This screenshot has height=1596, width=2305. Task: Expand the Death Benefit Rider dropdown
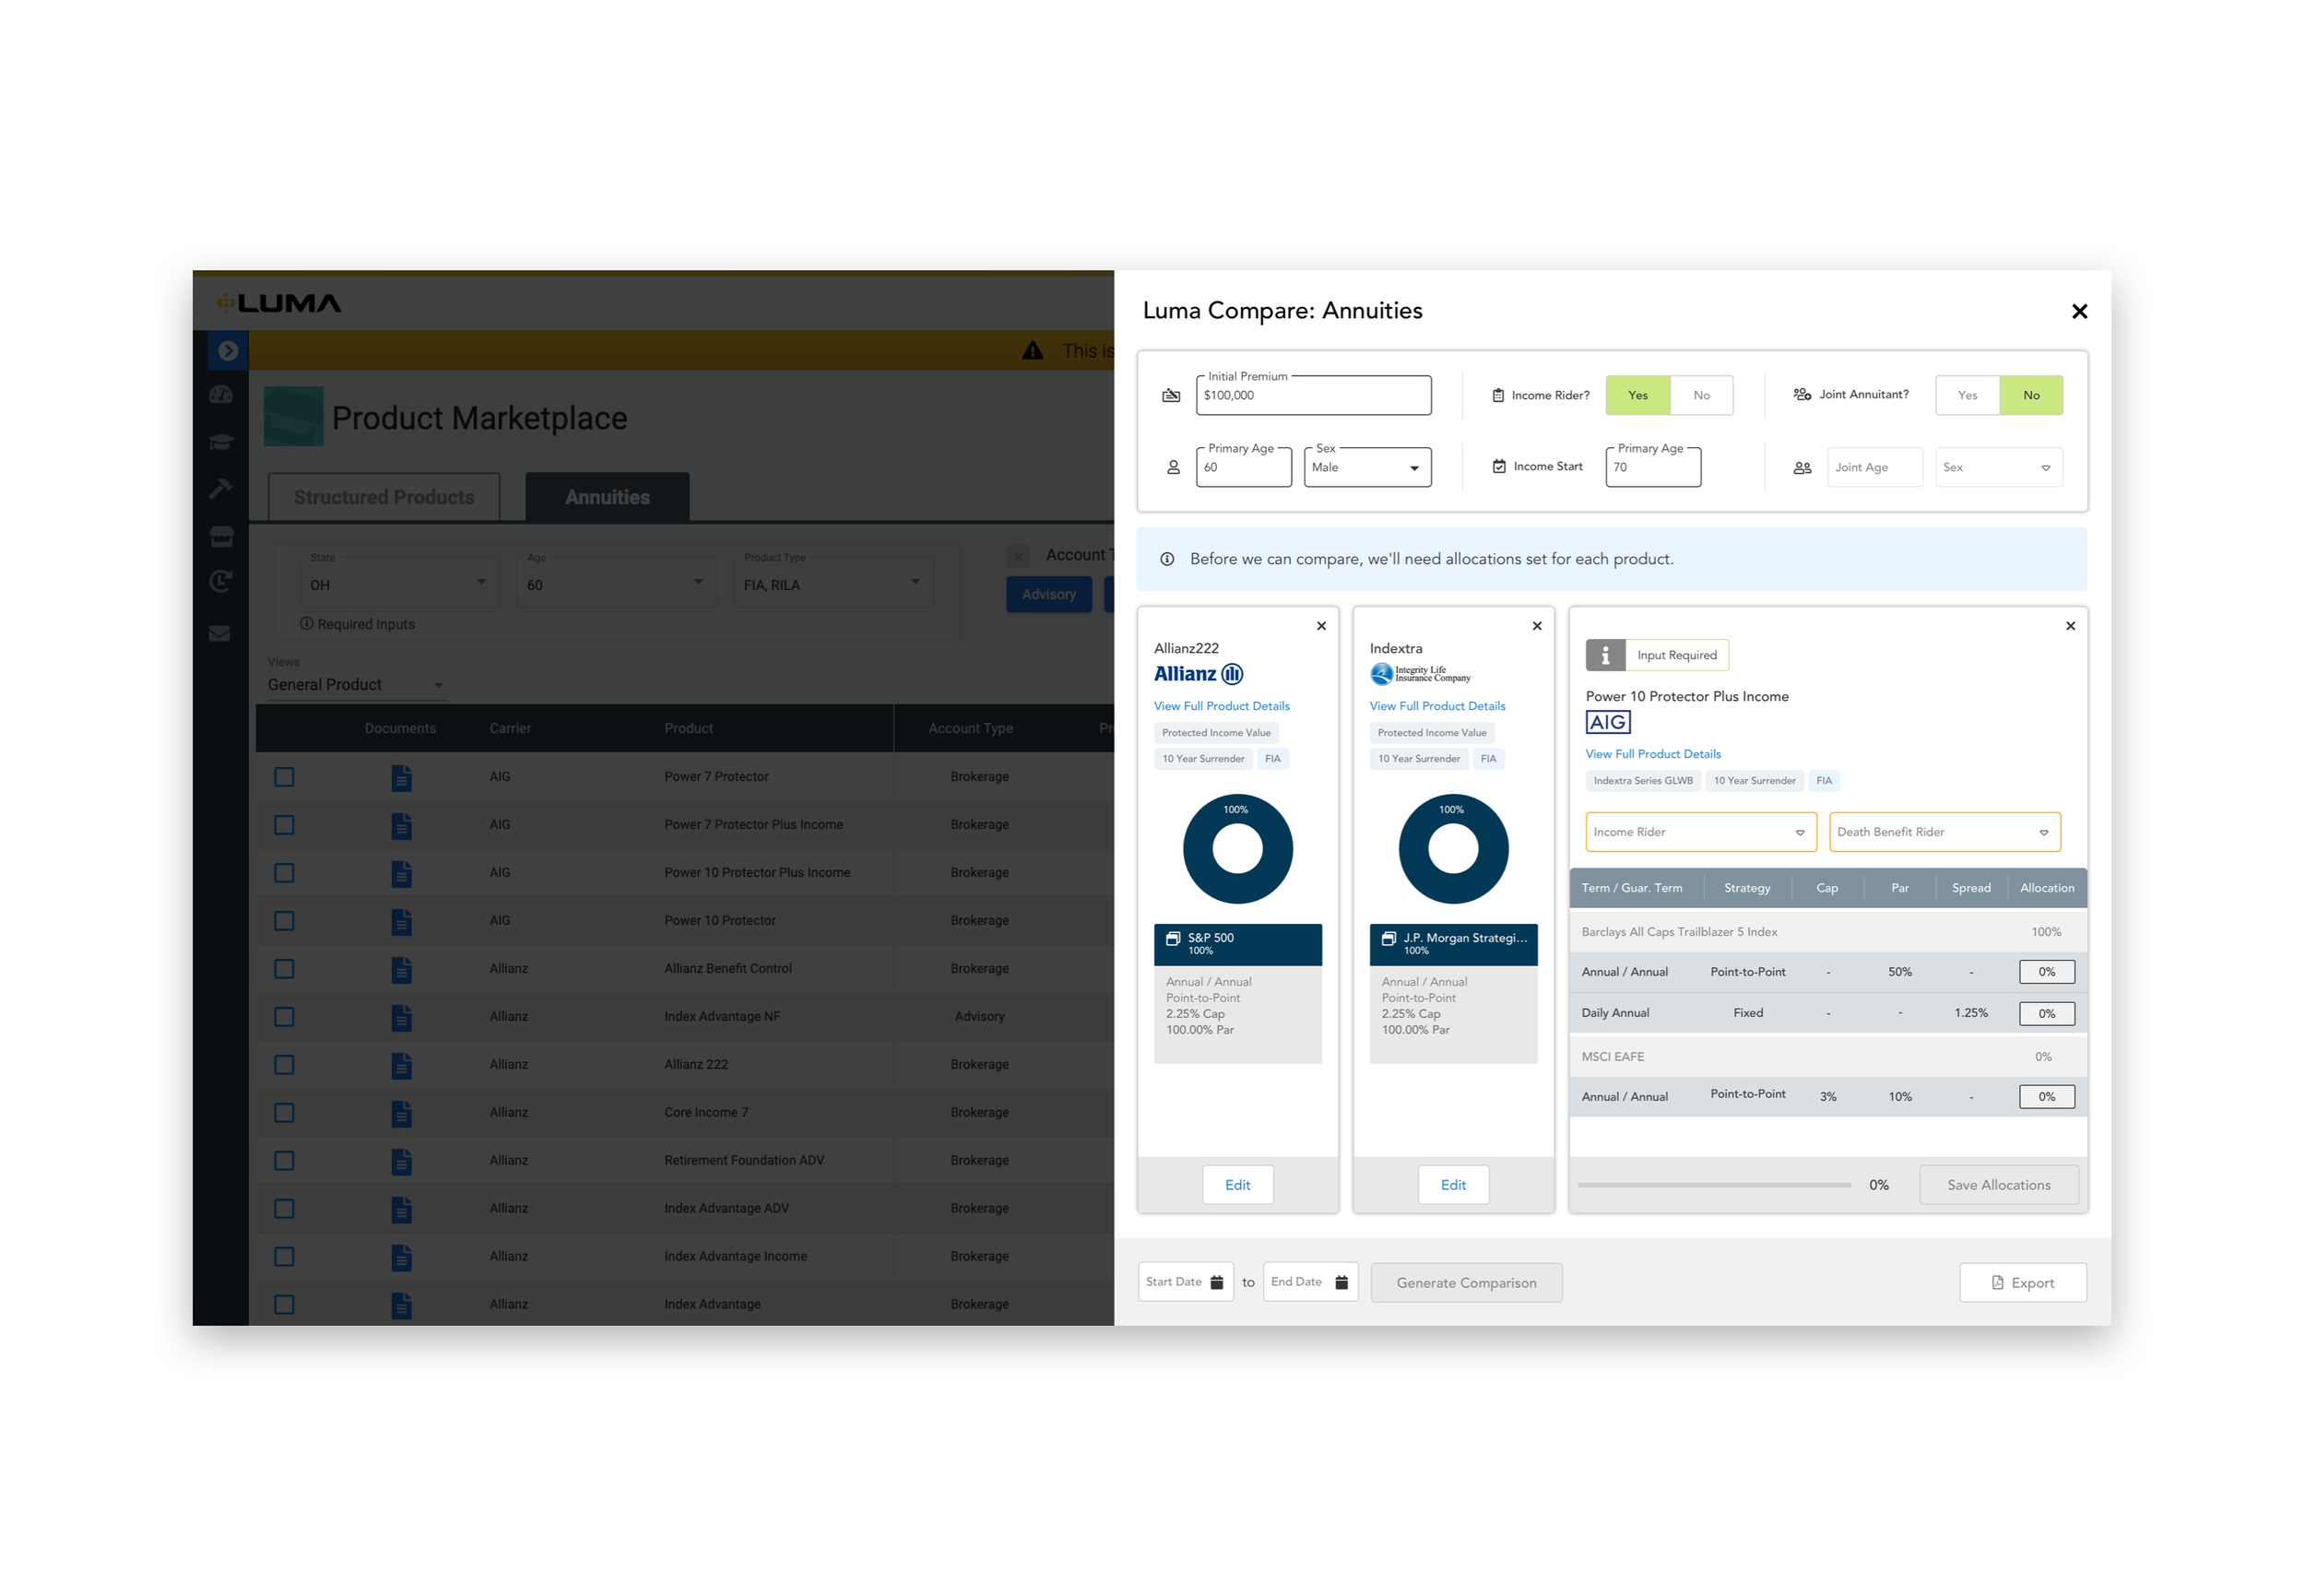(1944, 832)
